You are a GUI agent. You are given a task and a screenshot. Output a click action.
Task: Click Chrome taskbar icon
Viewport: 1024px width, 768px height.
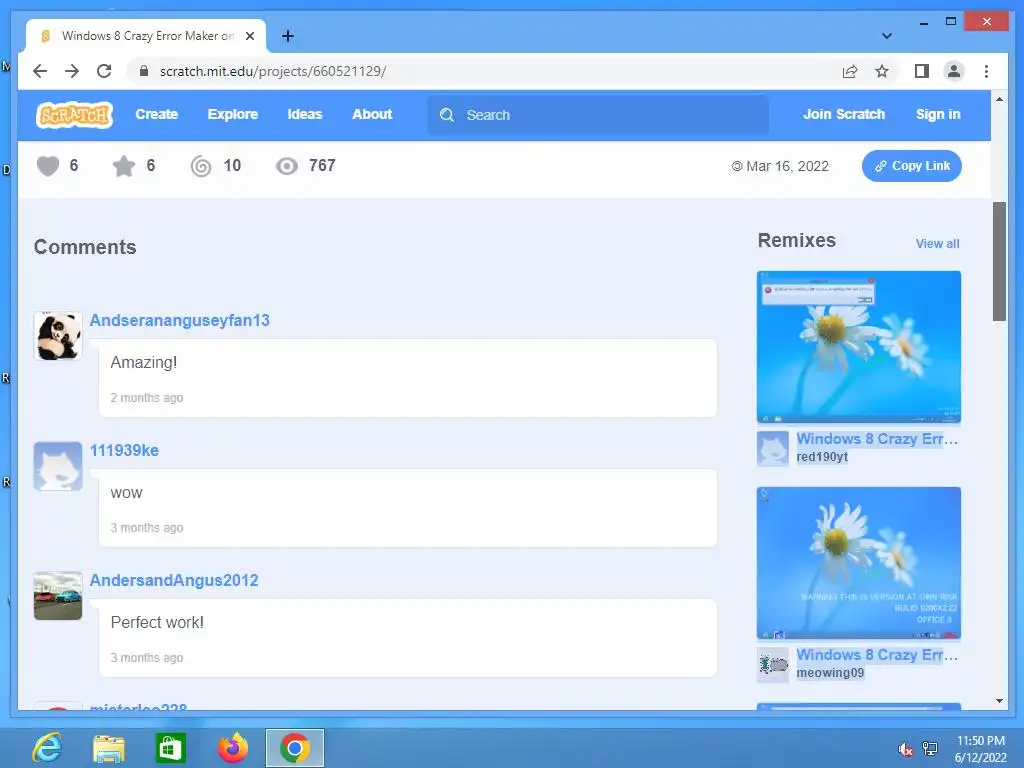click(295, 748)
